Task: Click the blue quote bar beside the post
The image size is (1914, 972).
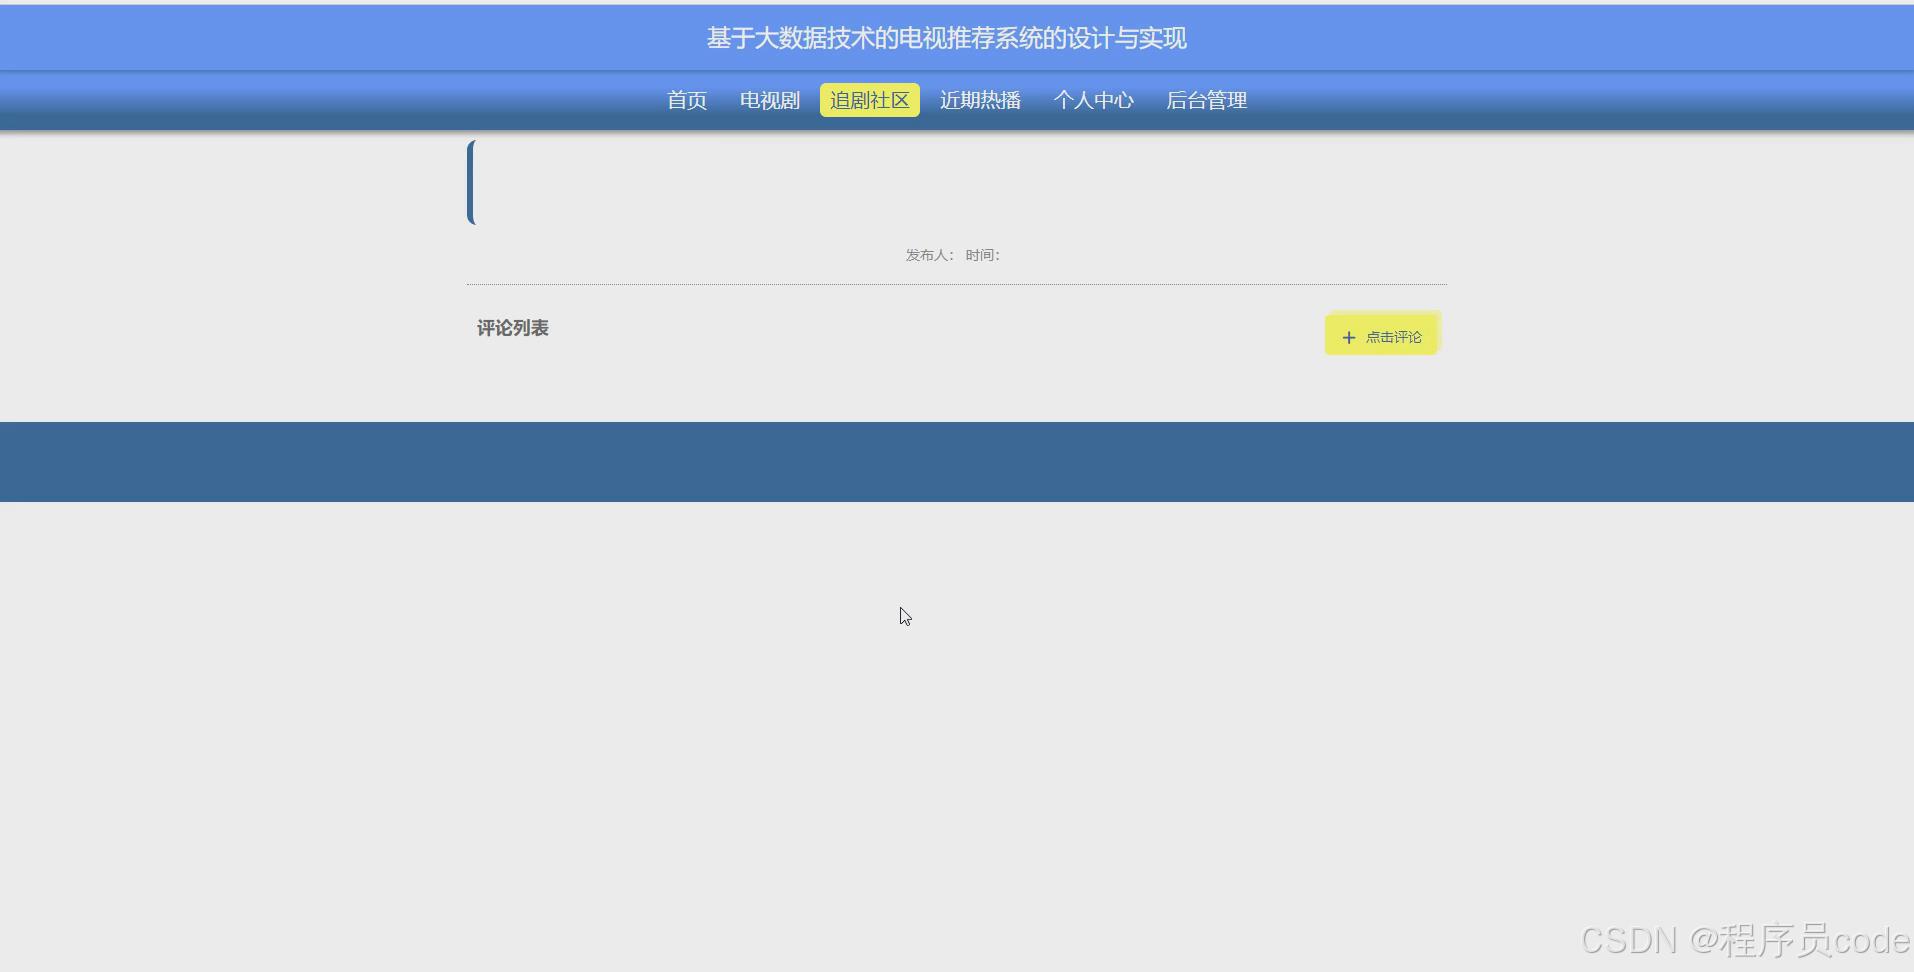Action: click(x=470, y=183)
